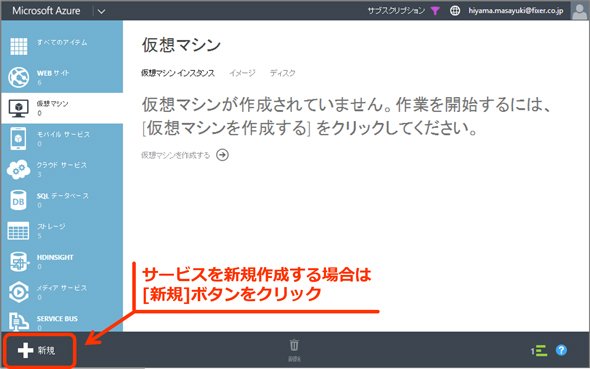The height and width of the screenshot is (369, 590).
Task: Select the Cloud Services gear-cloud icon
Action: click(x=18, y=170)
